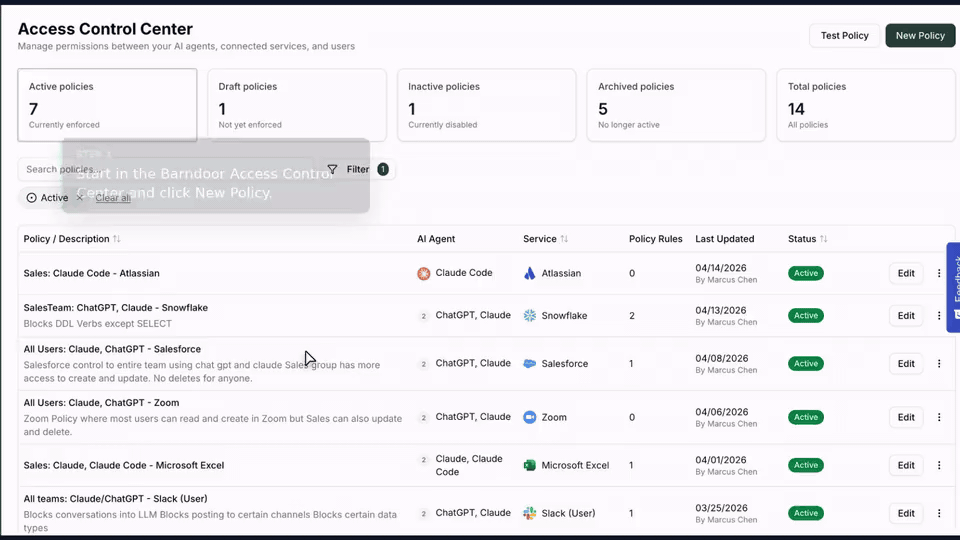This screenshot has height=540, width=960.
Task: Click the Zoom service icon
Action: 530,417
